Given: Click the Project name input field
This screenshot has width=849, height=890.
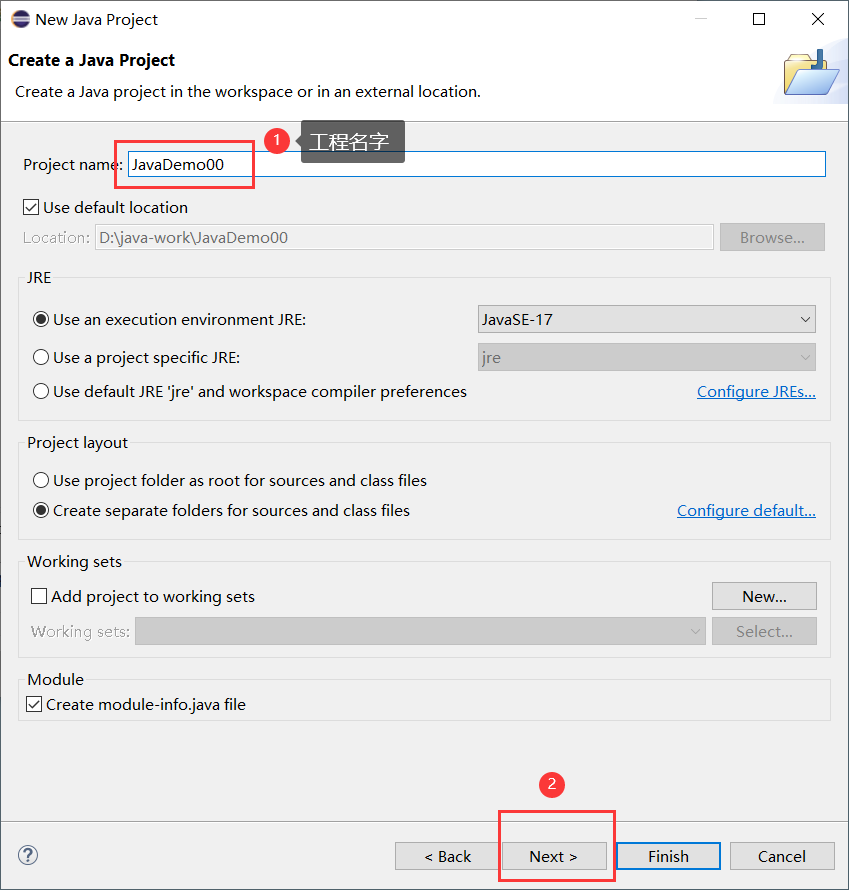Looking at the screenshot, I should click(x=477, y=164).
